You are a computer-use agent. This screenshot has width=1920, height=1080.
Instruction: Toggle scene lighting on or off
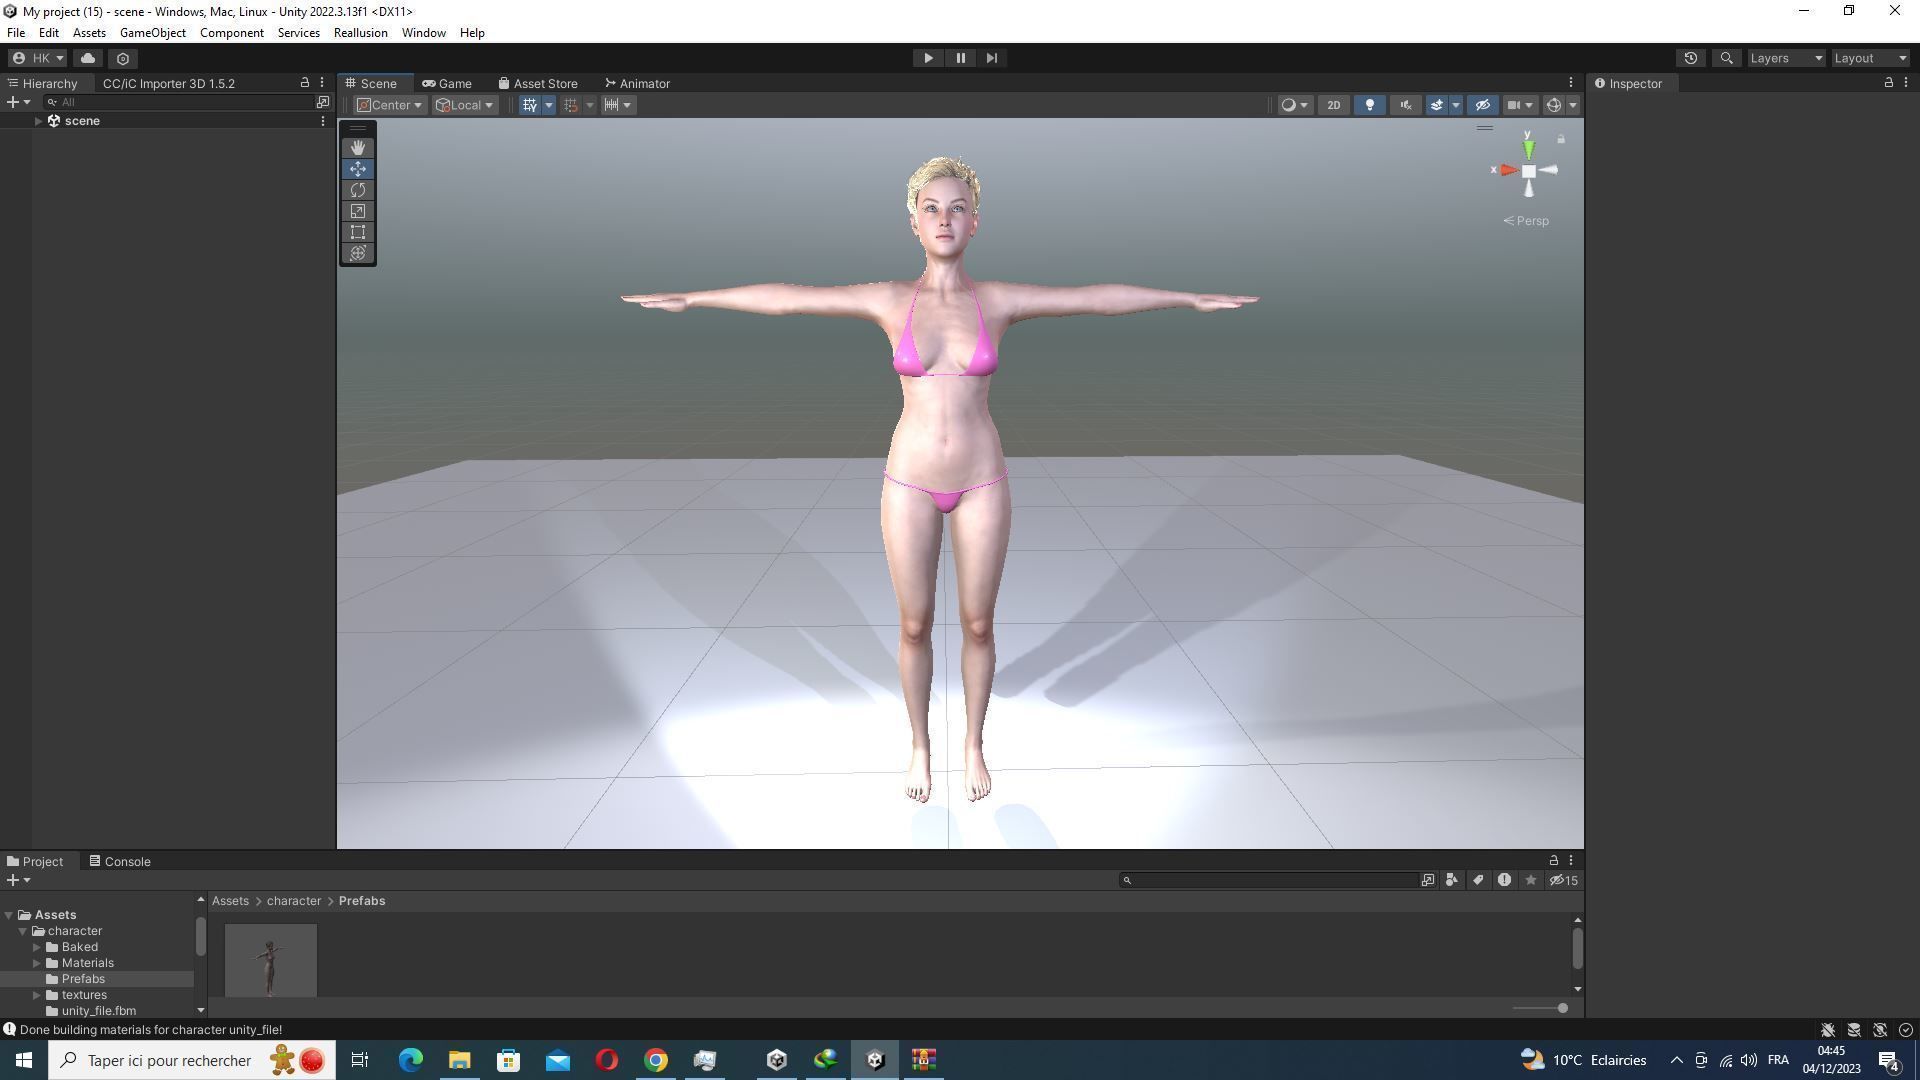tap(1369, 105)
